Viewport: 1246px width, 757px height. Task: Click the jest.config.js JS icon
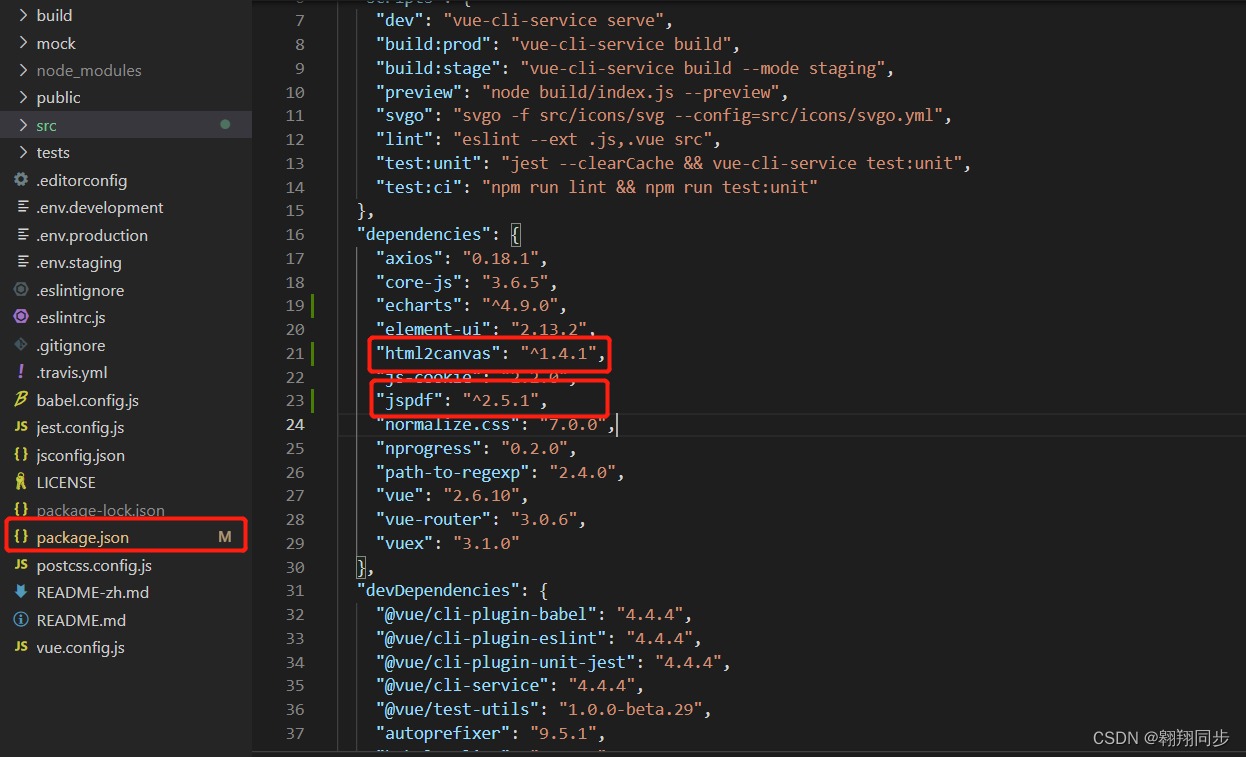(x=22, y=427)
